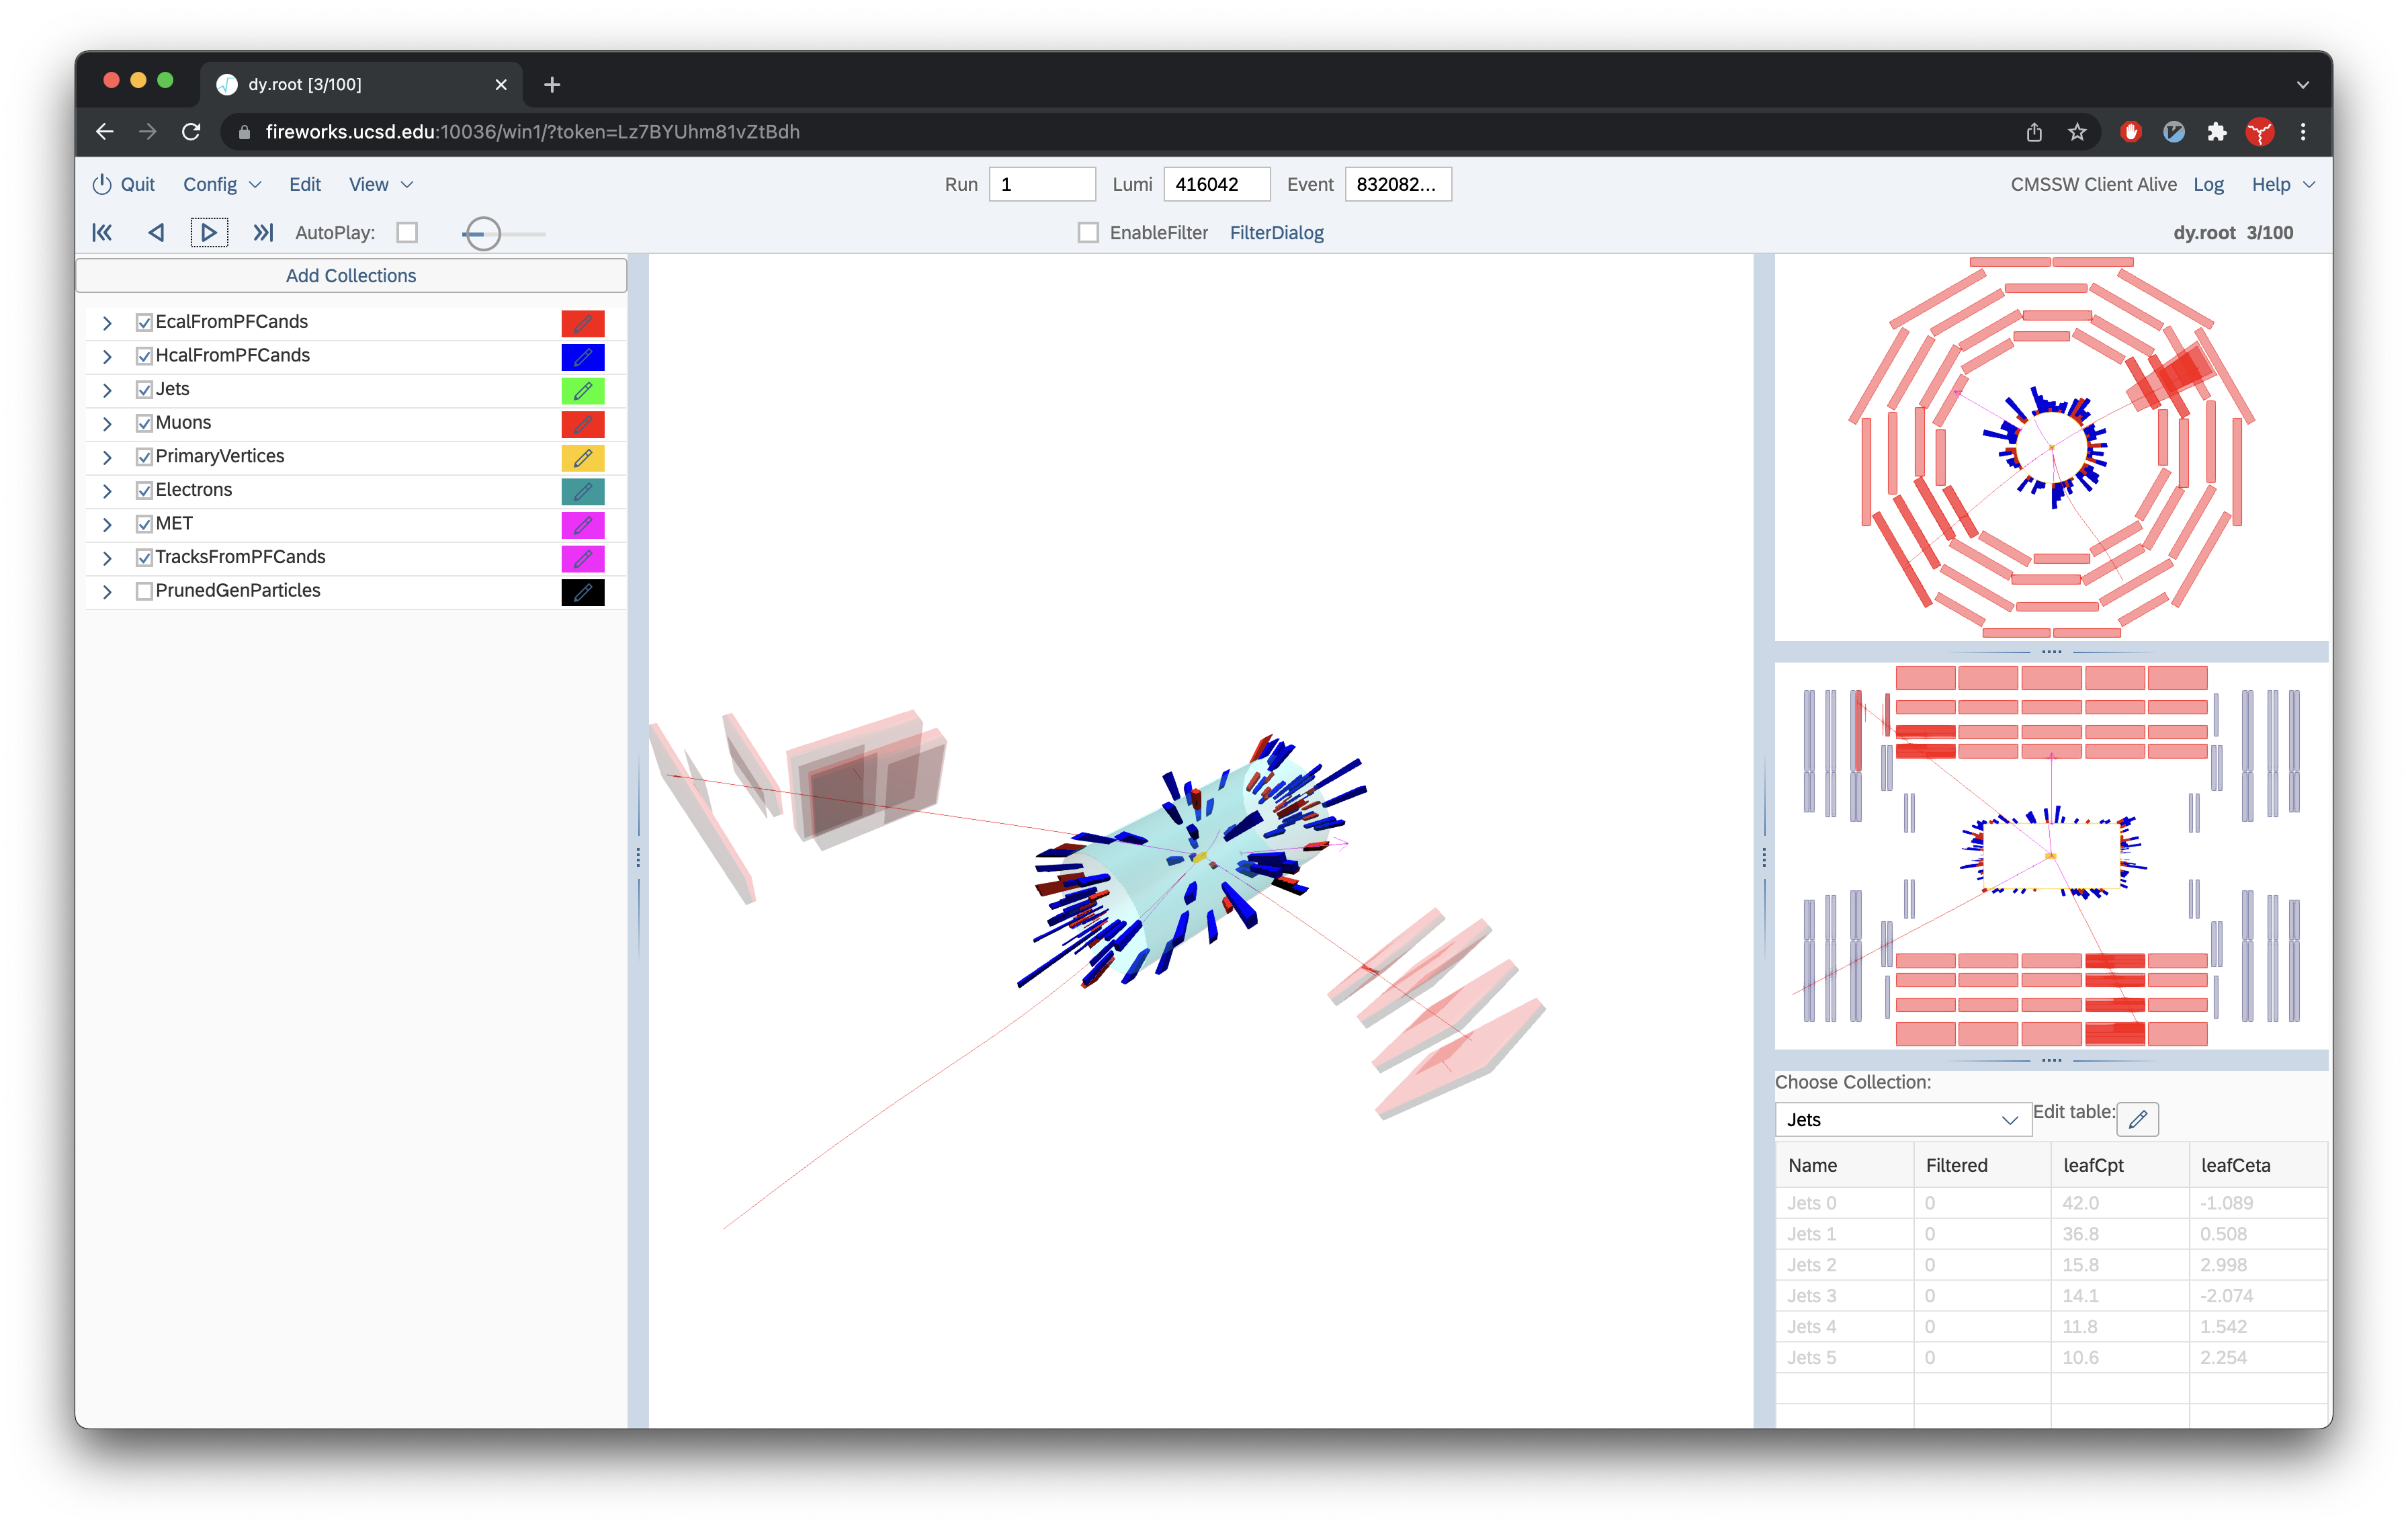Click the site lock icon
The width and height of the screenshot is (2408, 1528).
pos(244,132)
